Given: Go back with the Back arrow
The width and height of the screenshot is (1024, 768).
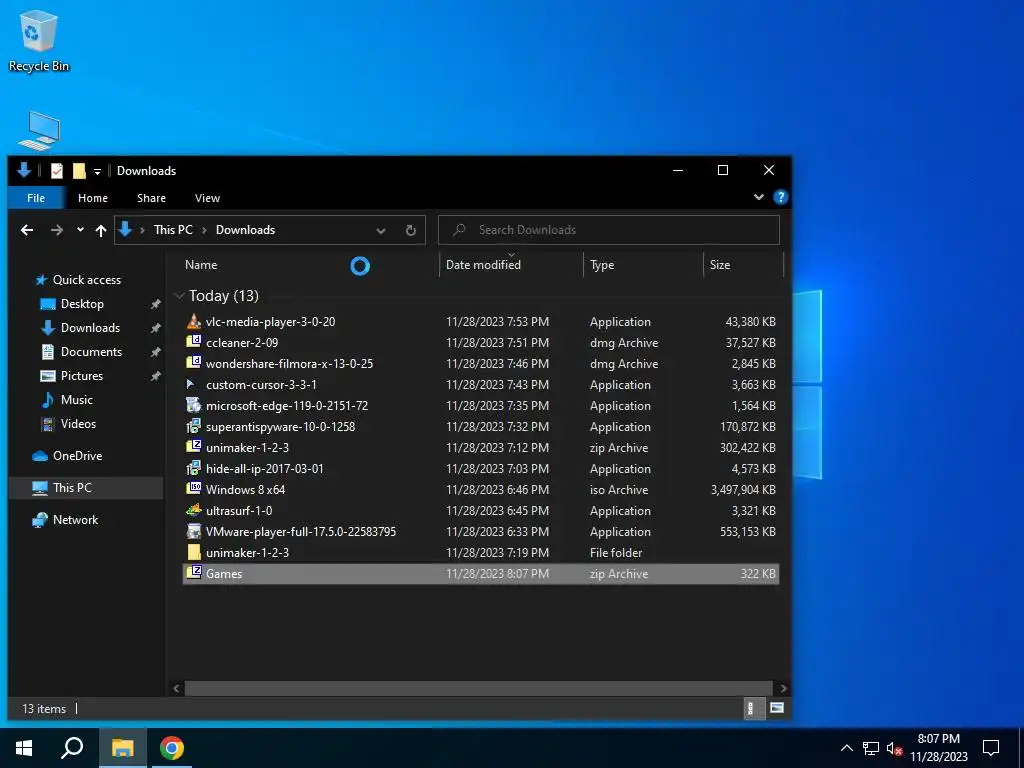Looking at the screenshot, I should point(27,230).
